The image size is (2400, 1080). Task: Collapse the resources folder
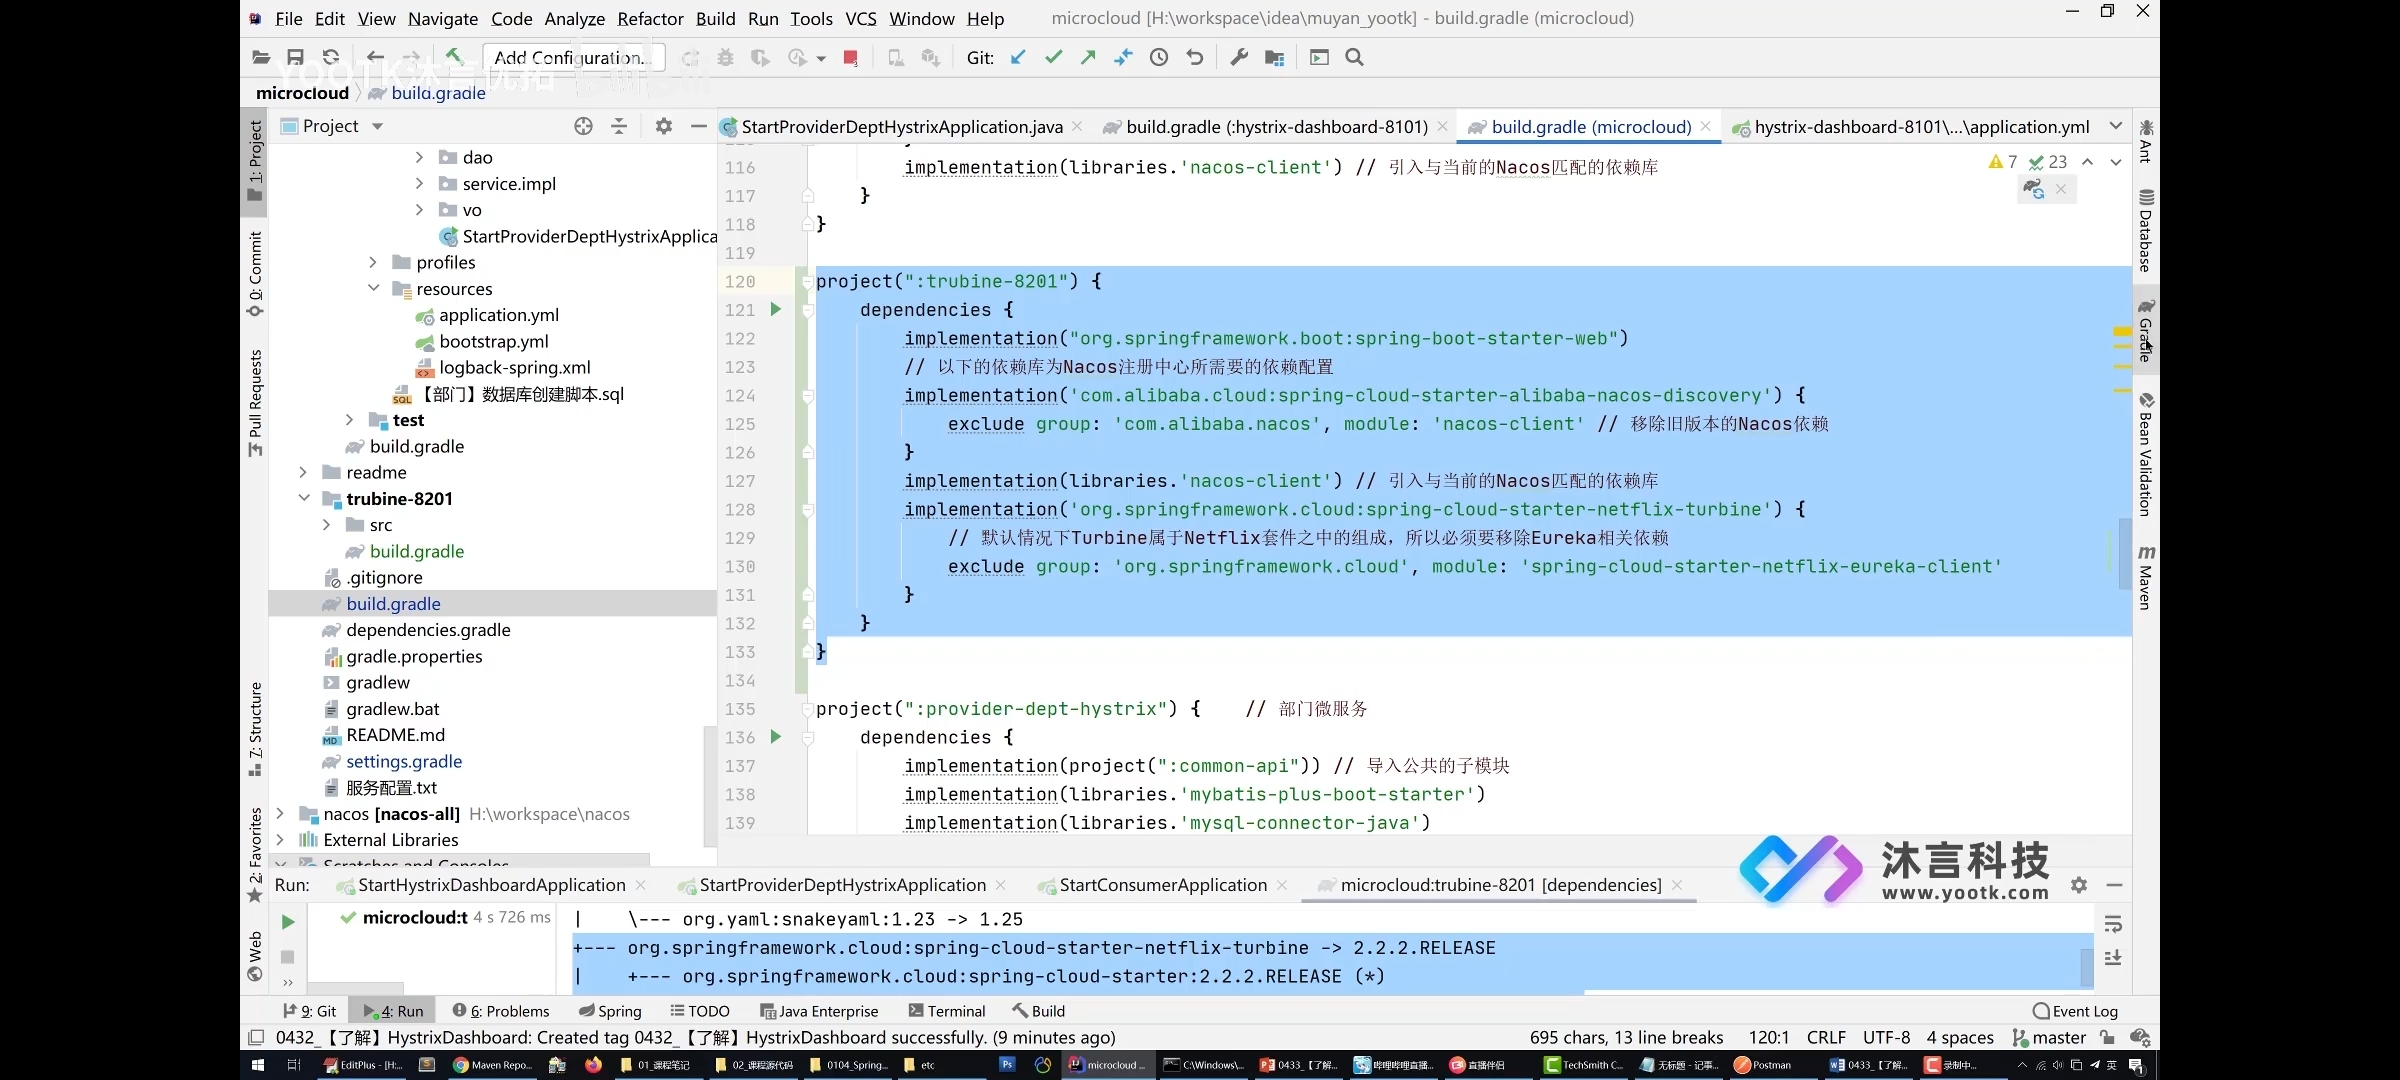(373, 288)
